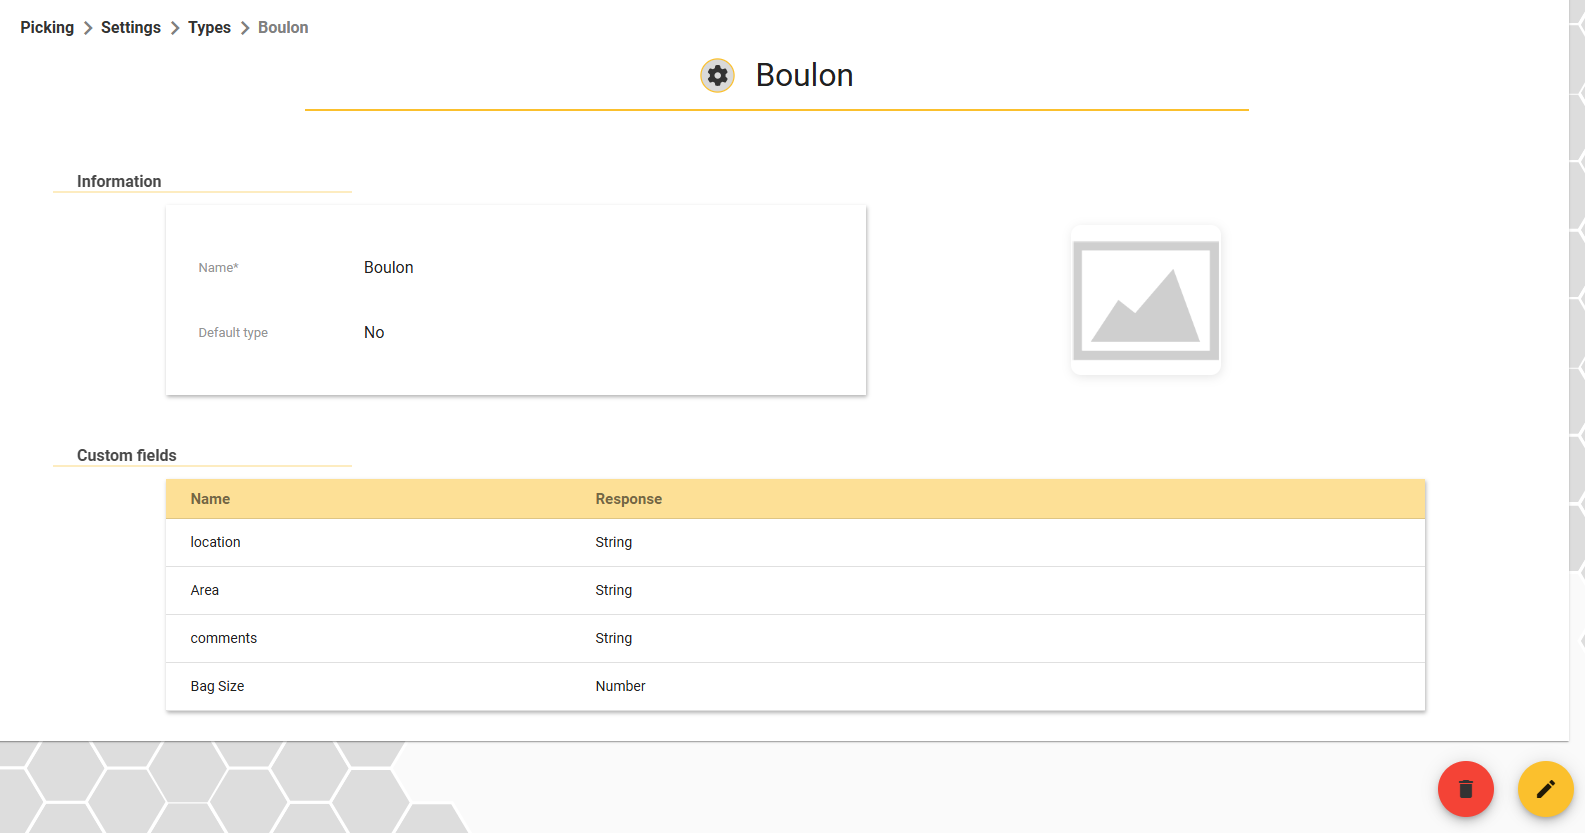The image size is (1585, 833).
Task: Click String response for Area
Action: (x=613, y=590)
